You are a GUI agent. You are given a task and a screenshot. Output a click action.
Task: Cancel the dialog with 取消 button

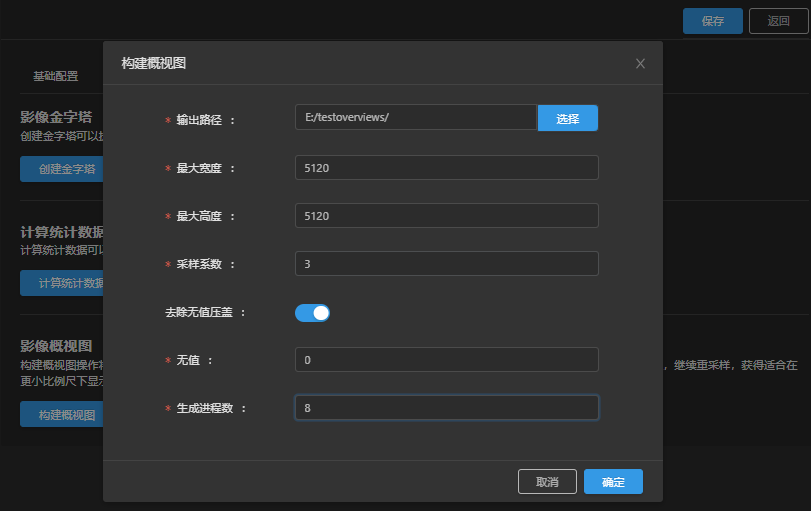(547, 482)
